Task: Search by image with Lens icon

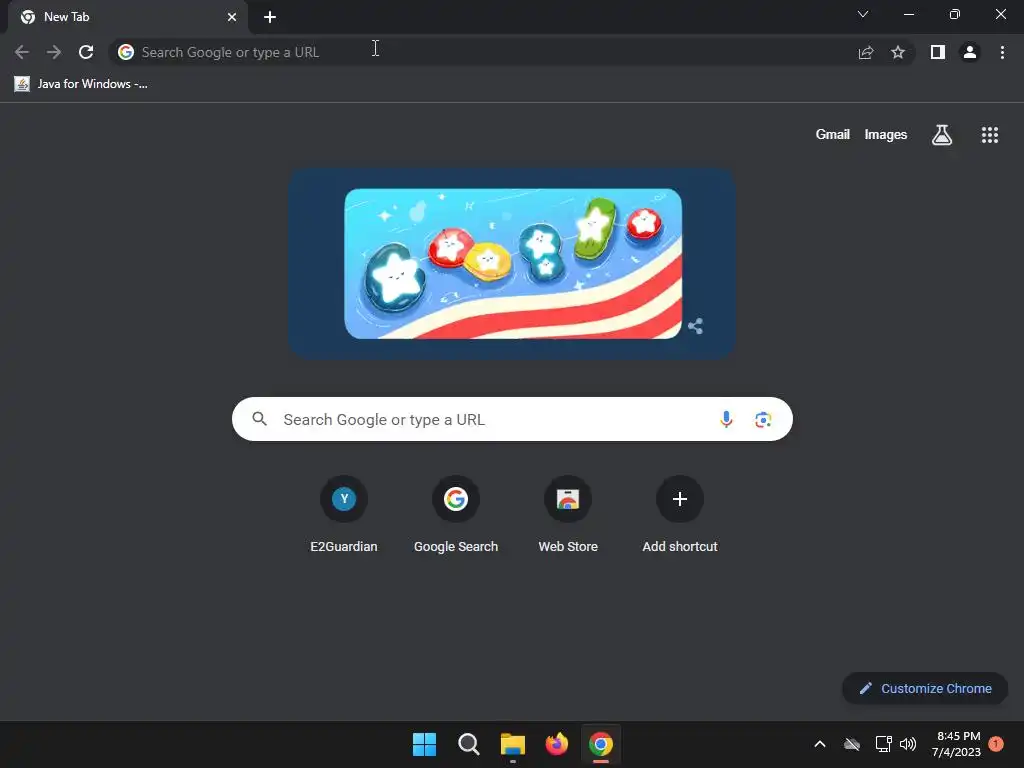Action: pos(763,419)
